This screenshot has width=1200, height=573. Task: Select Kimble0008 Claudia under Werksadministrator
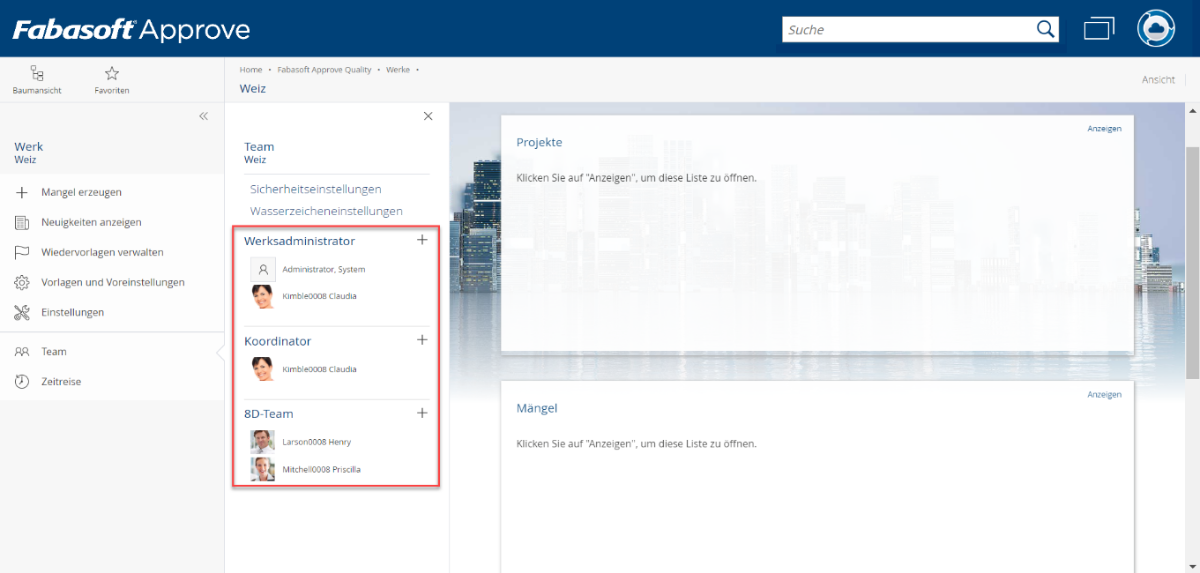click(319, 296)
